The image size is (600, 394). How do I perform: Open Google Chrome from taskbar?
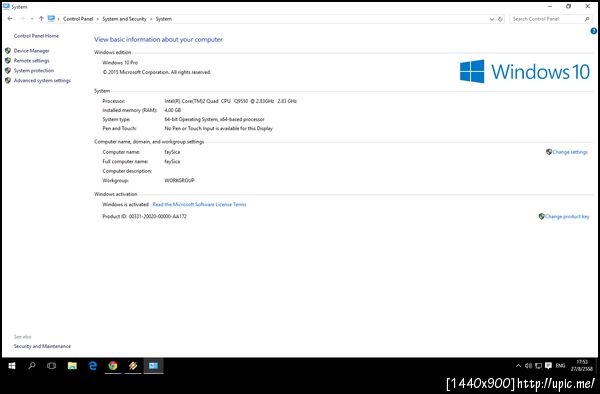point(112,366)
